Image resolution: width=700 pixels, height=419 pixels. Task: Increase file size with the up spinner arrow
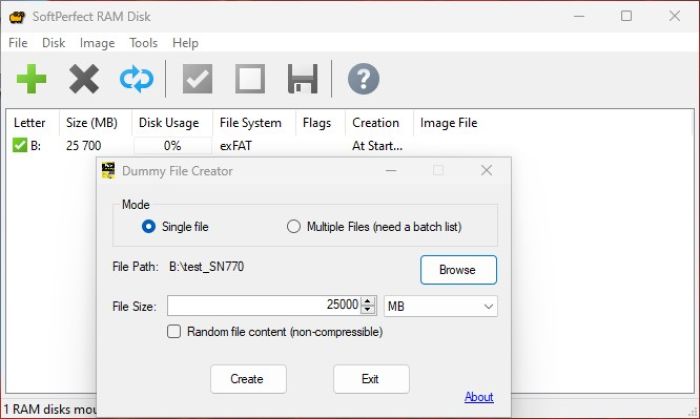(368, 301)
